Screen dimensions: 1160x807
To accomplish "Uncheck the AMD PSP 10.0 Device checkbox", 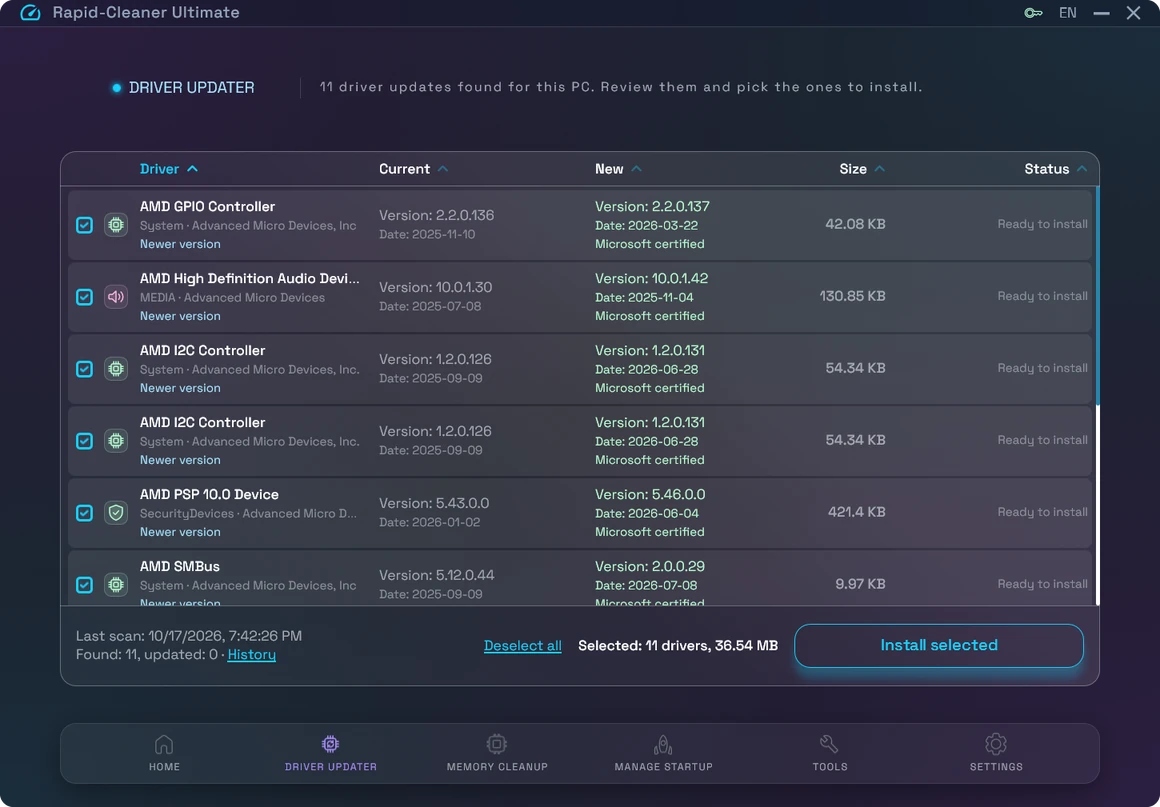I will tap(84, 513).
